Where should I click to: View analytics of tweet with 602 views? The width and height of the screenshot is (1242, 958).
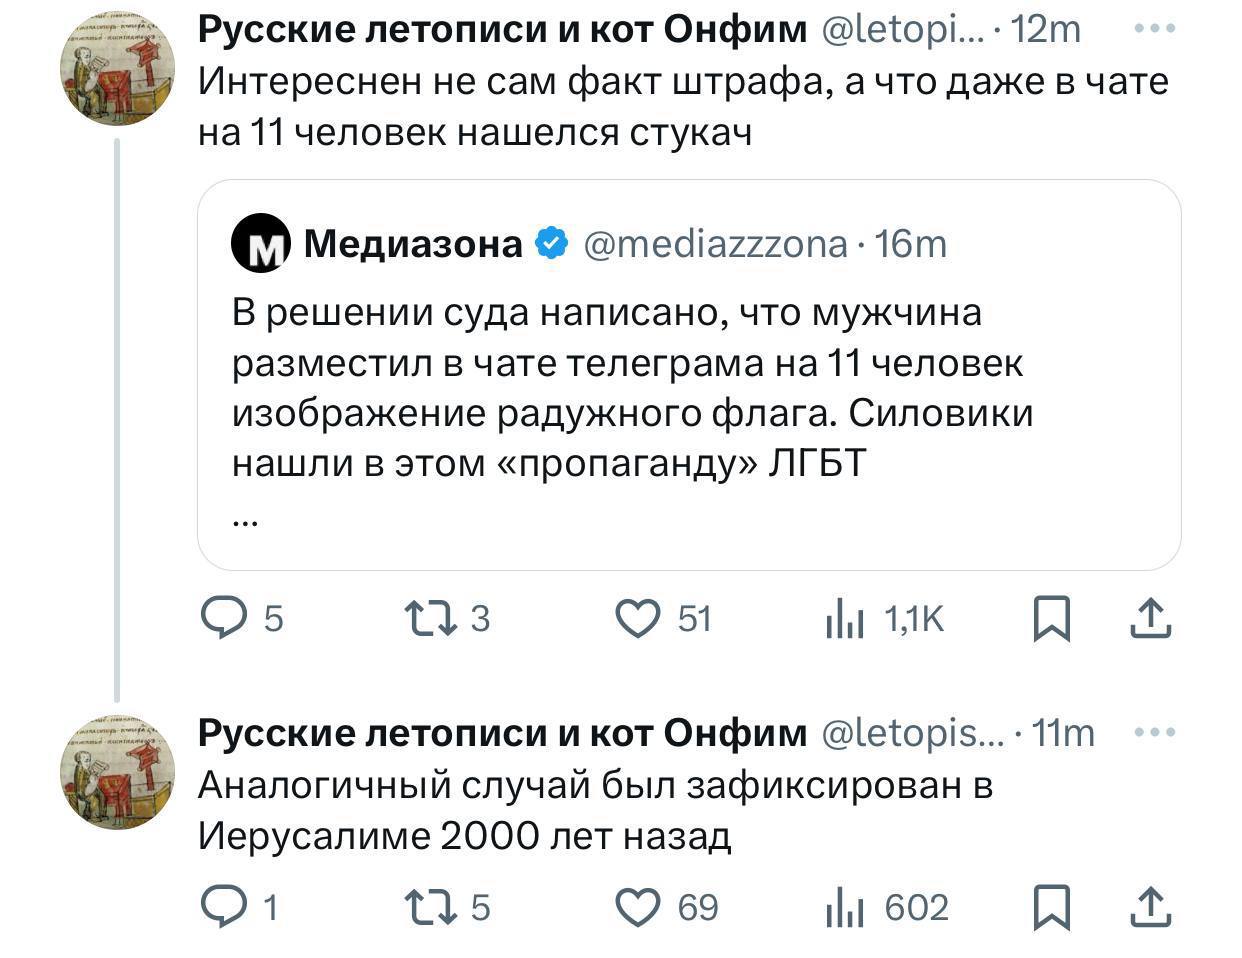point(845,908)
